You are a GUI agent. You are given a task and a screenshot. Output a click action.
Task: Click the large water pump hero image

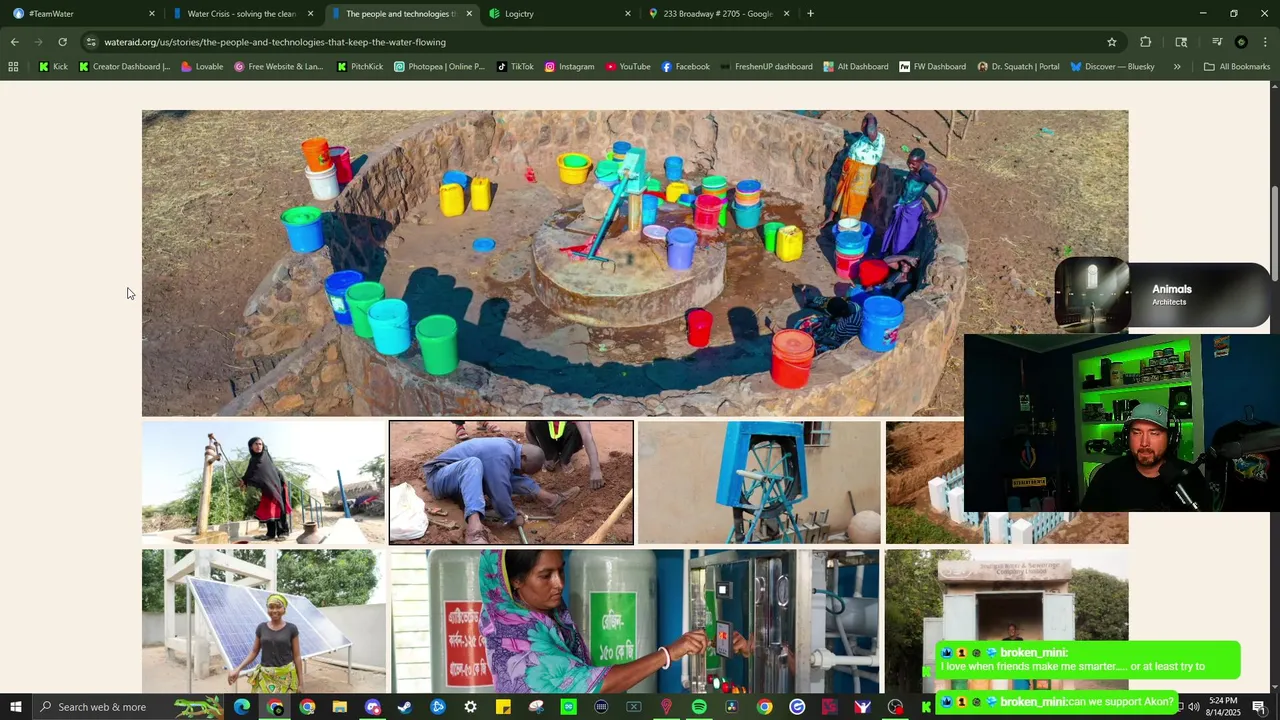635,263
